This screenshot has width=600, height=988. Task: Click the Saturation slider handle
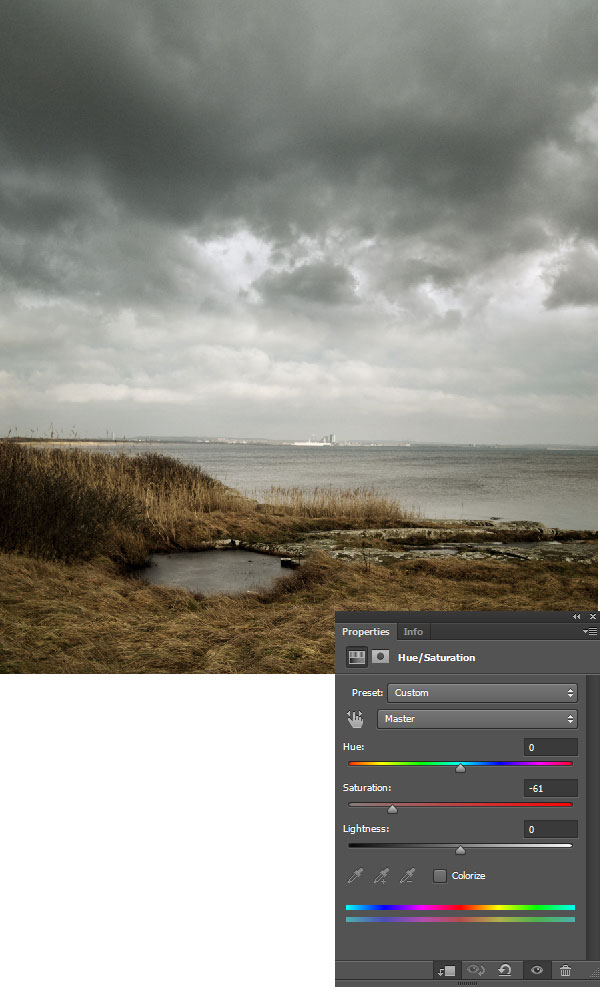(393, 809)
